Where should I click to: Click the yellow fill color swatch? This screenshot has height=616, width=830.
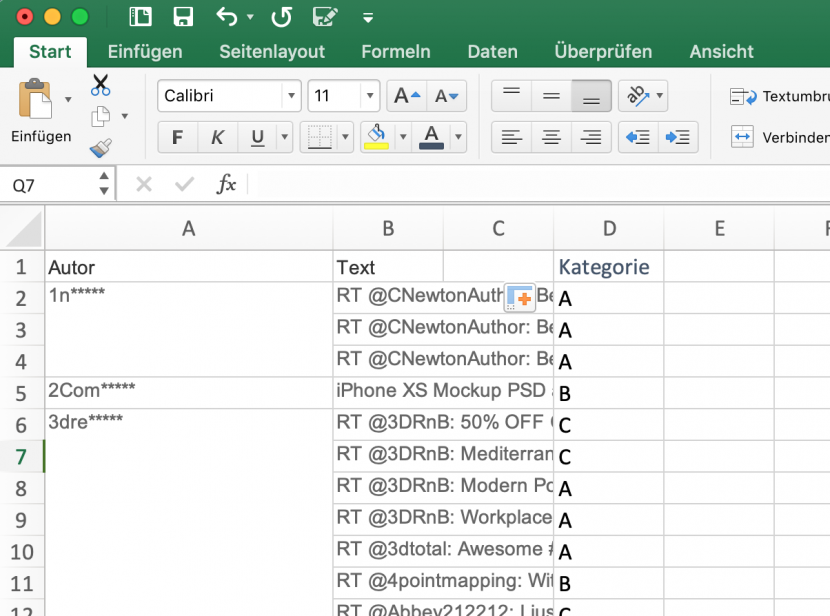click(x=378, y=148)
